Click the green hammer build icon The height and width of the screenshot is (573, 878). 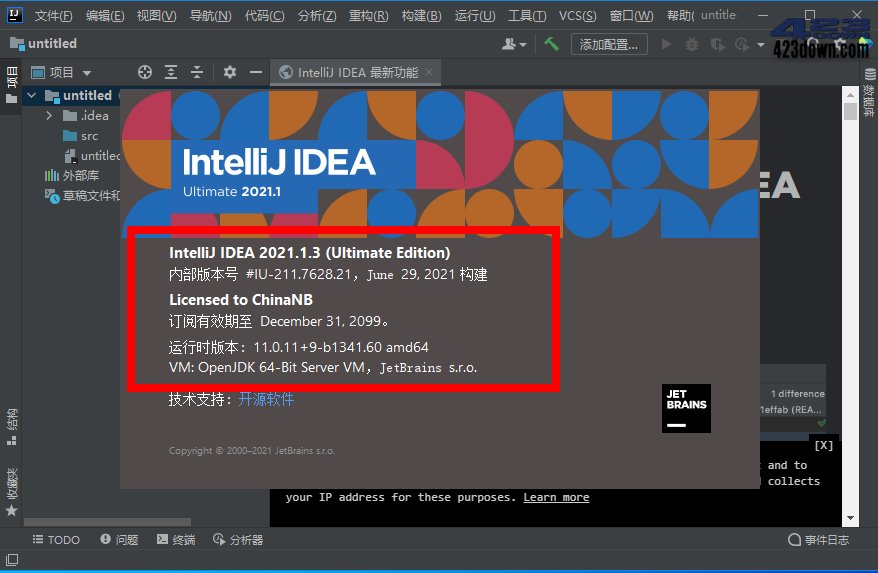551,44
